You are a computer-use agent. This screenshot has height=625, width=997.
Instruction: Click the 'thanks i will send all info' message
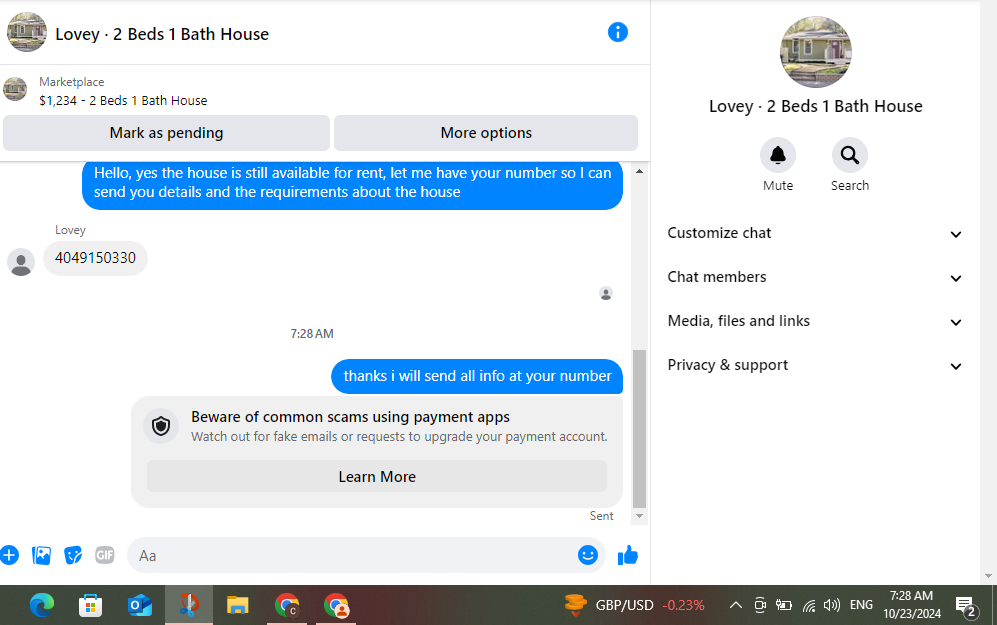(477, 376)
